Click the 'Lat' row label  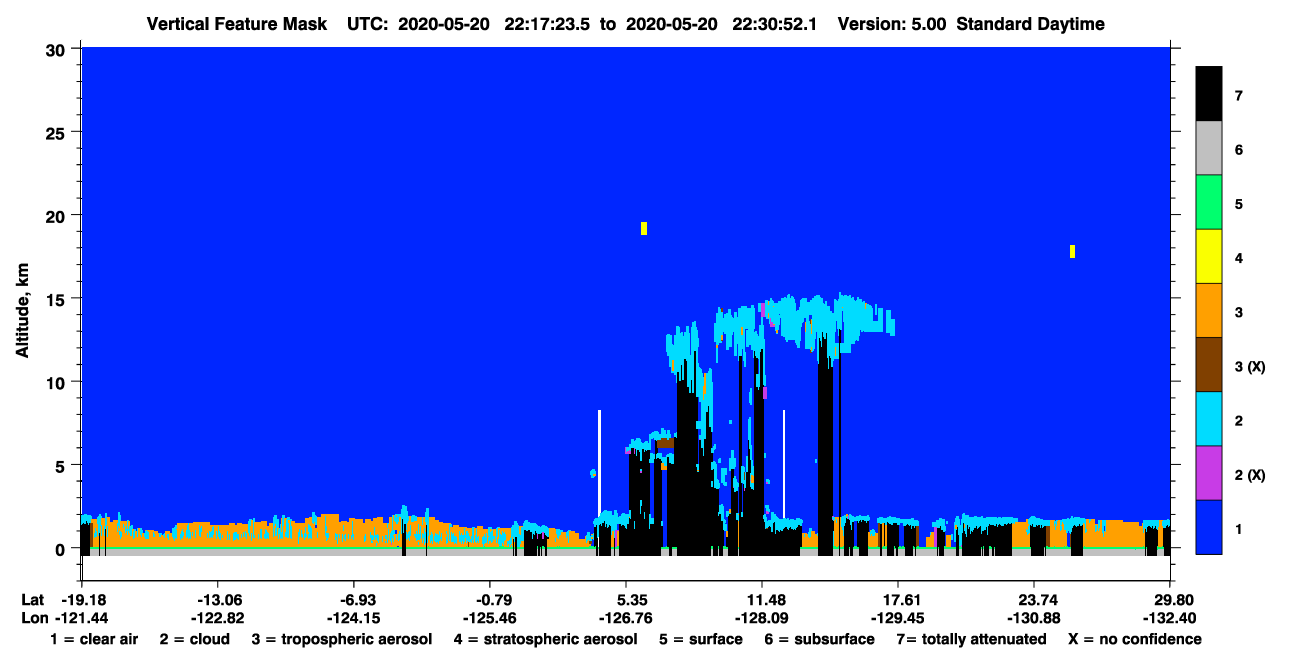coord(32,600)
